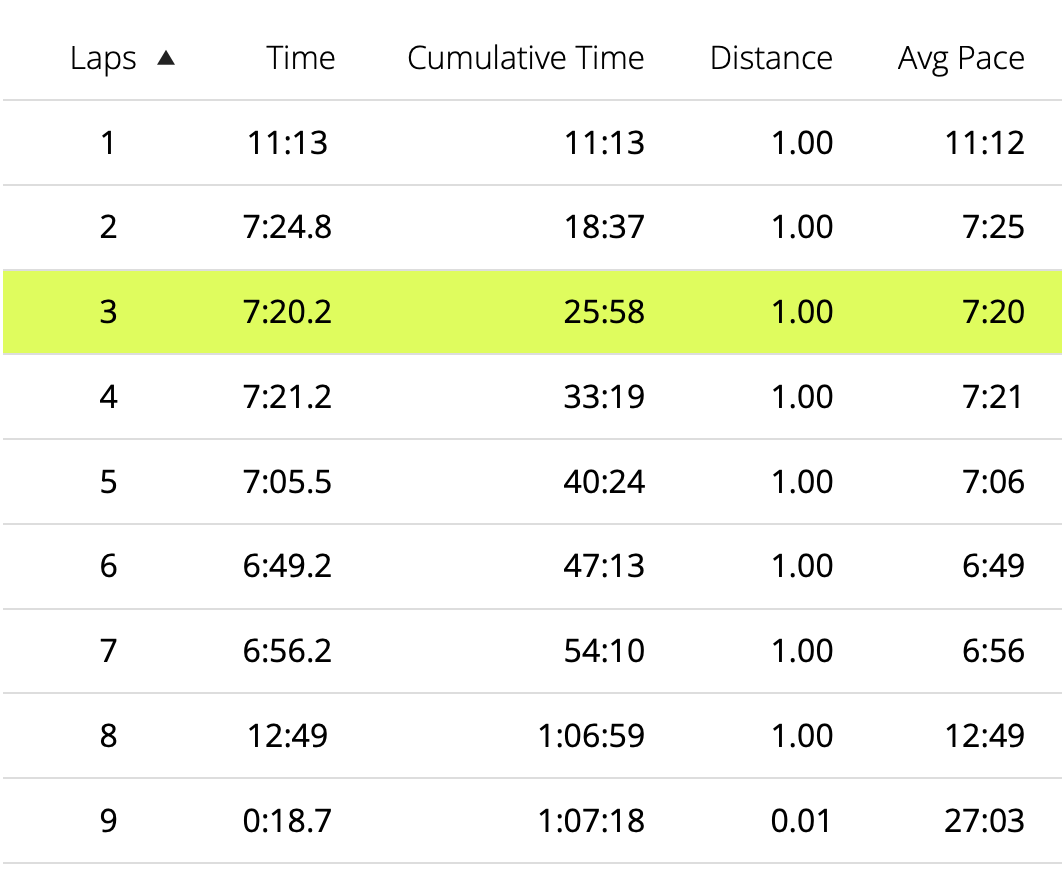The image size is (1062, 876).
Task: Click the Distance column header
Action: (x=771, y=58)
